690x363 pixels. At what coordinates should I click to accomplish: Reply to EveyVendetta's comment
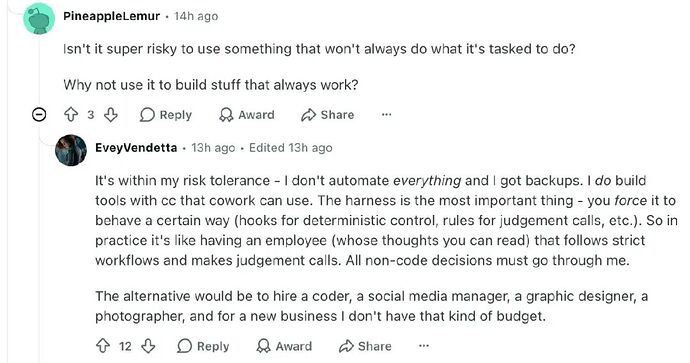coord(203,346)
